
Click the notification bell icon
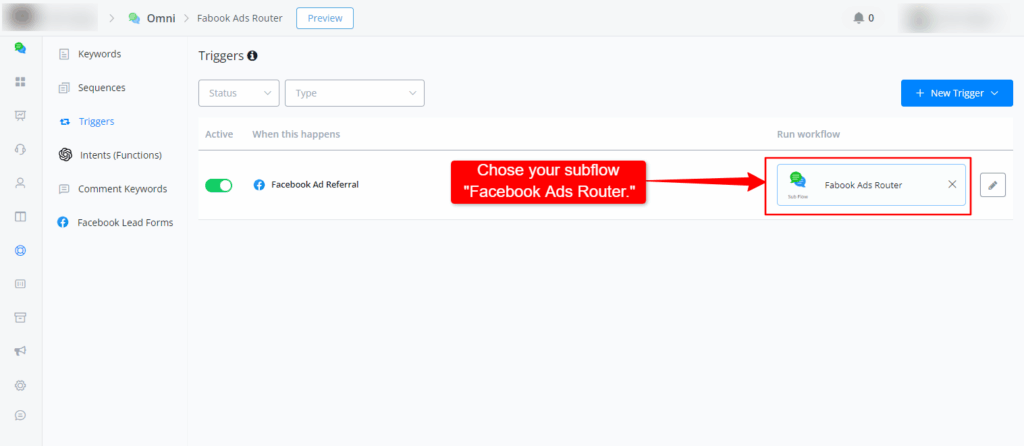(x=858, y=18)
